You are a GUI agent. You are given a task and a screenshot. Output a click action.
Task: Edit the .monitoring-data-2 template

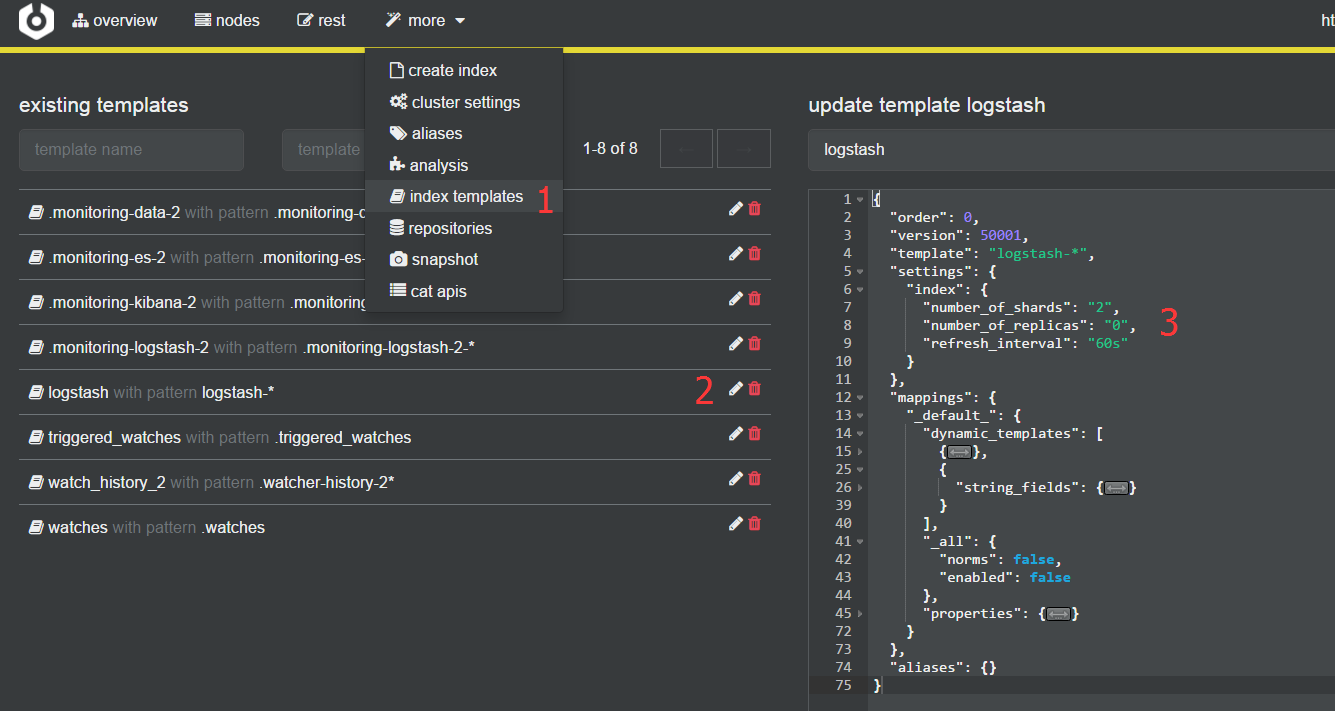tap(736, 208)
